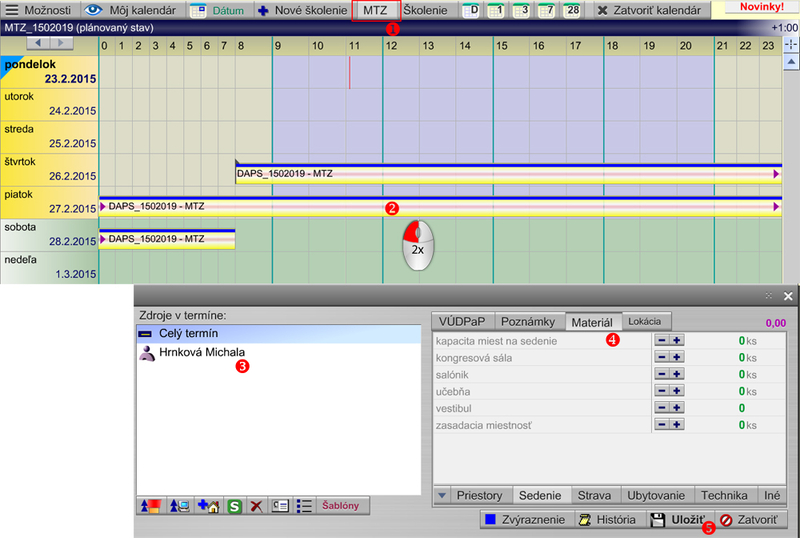Screen dimensions: 800x538
Task: Click the green S icon in resources toolbar
Action: coord(234,506)
